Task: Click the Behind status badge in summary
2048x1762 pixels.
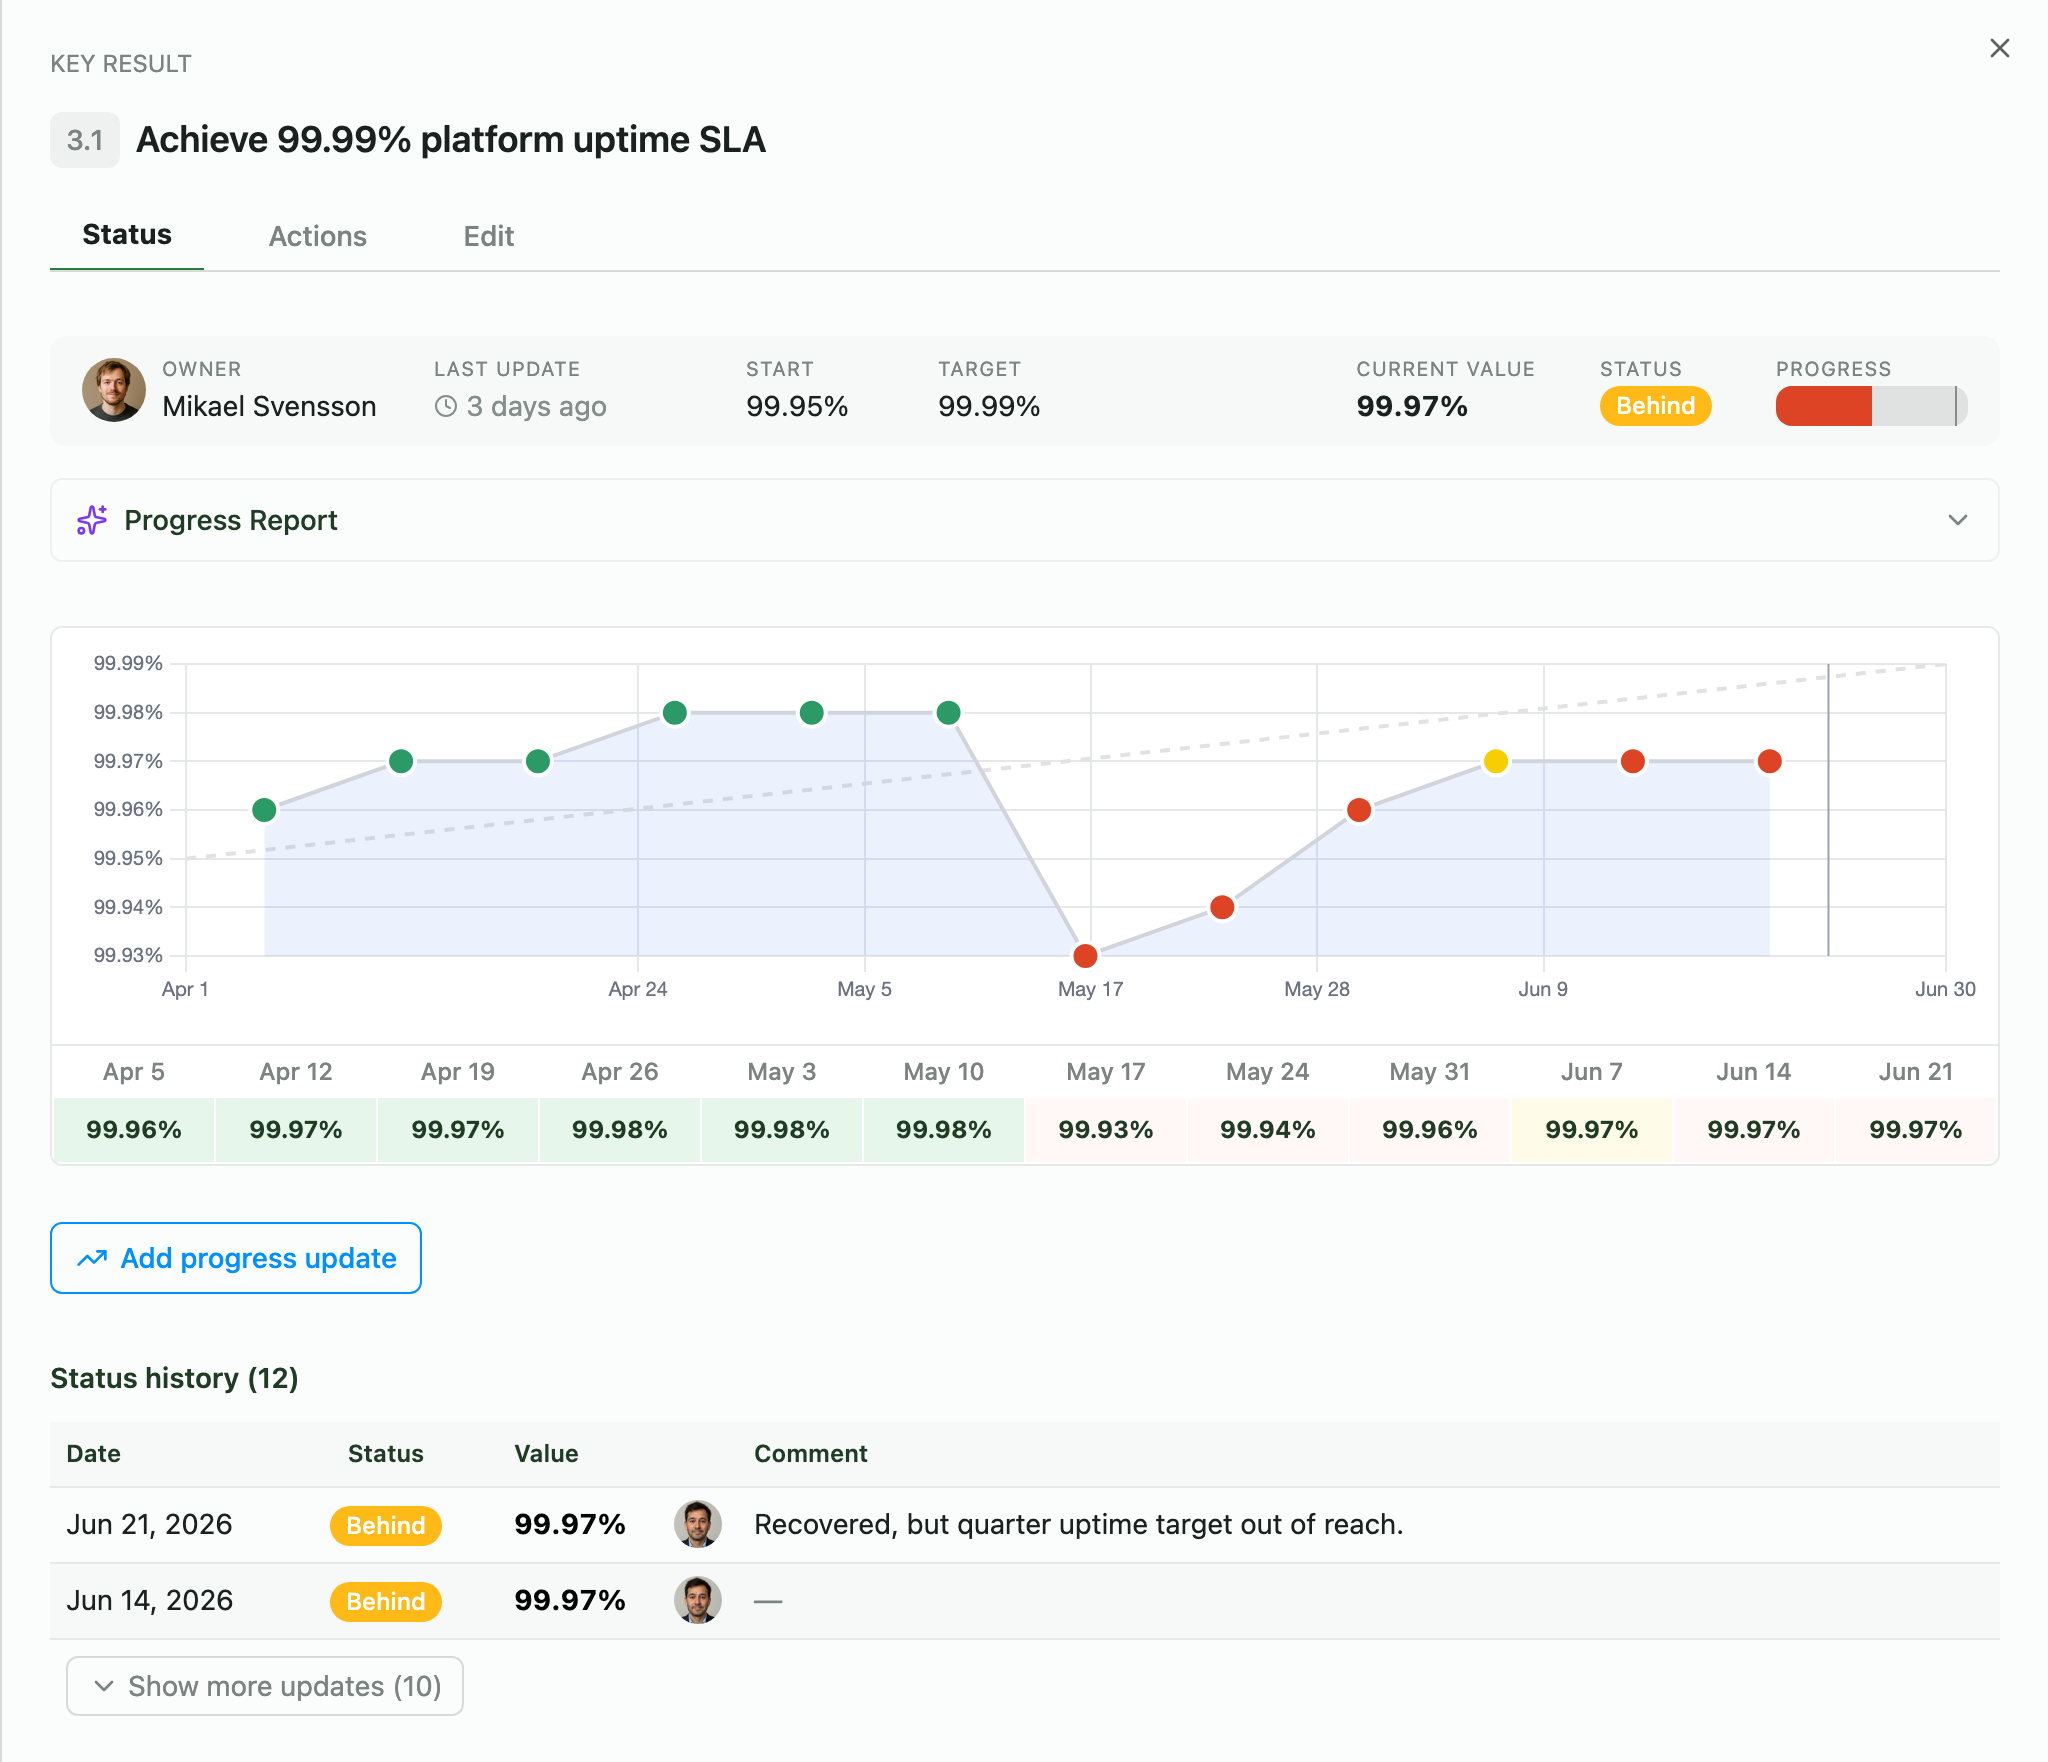Action: 1655,406
